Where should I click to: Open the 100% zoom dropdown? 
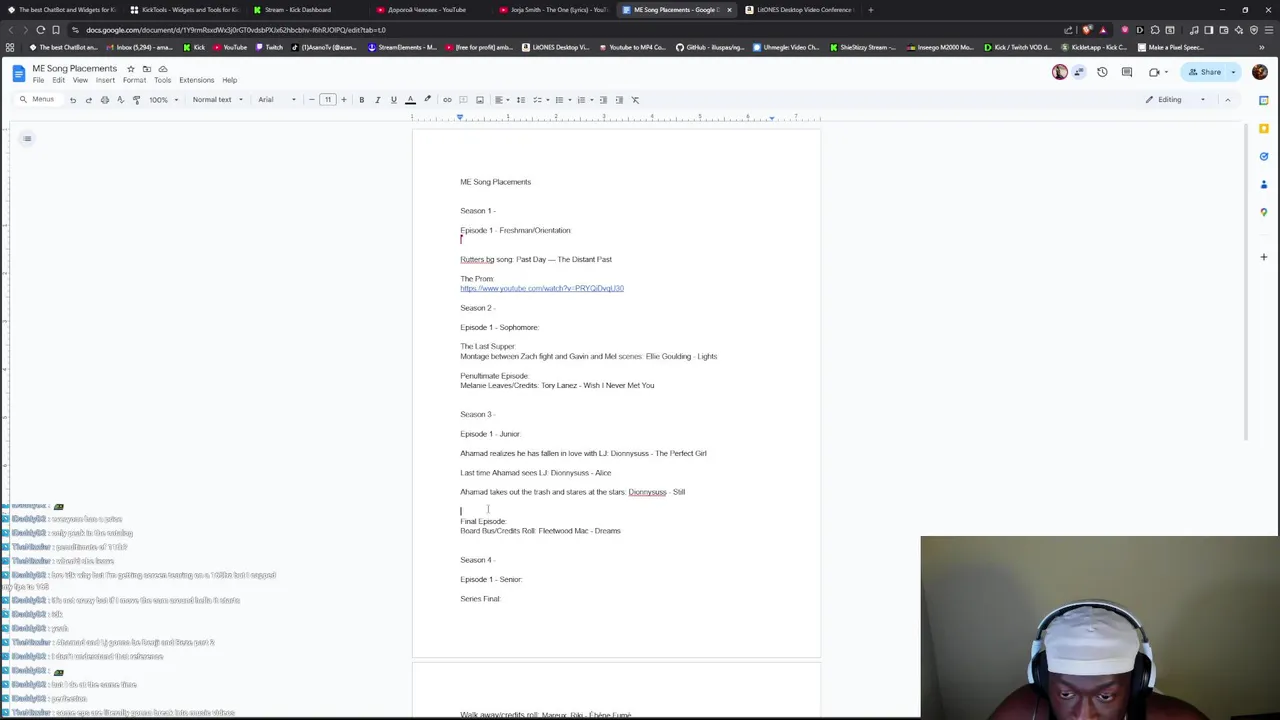pos(164,100)
